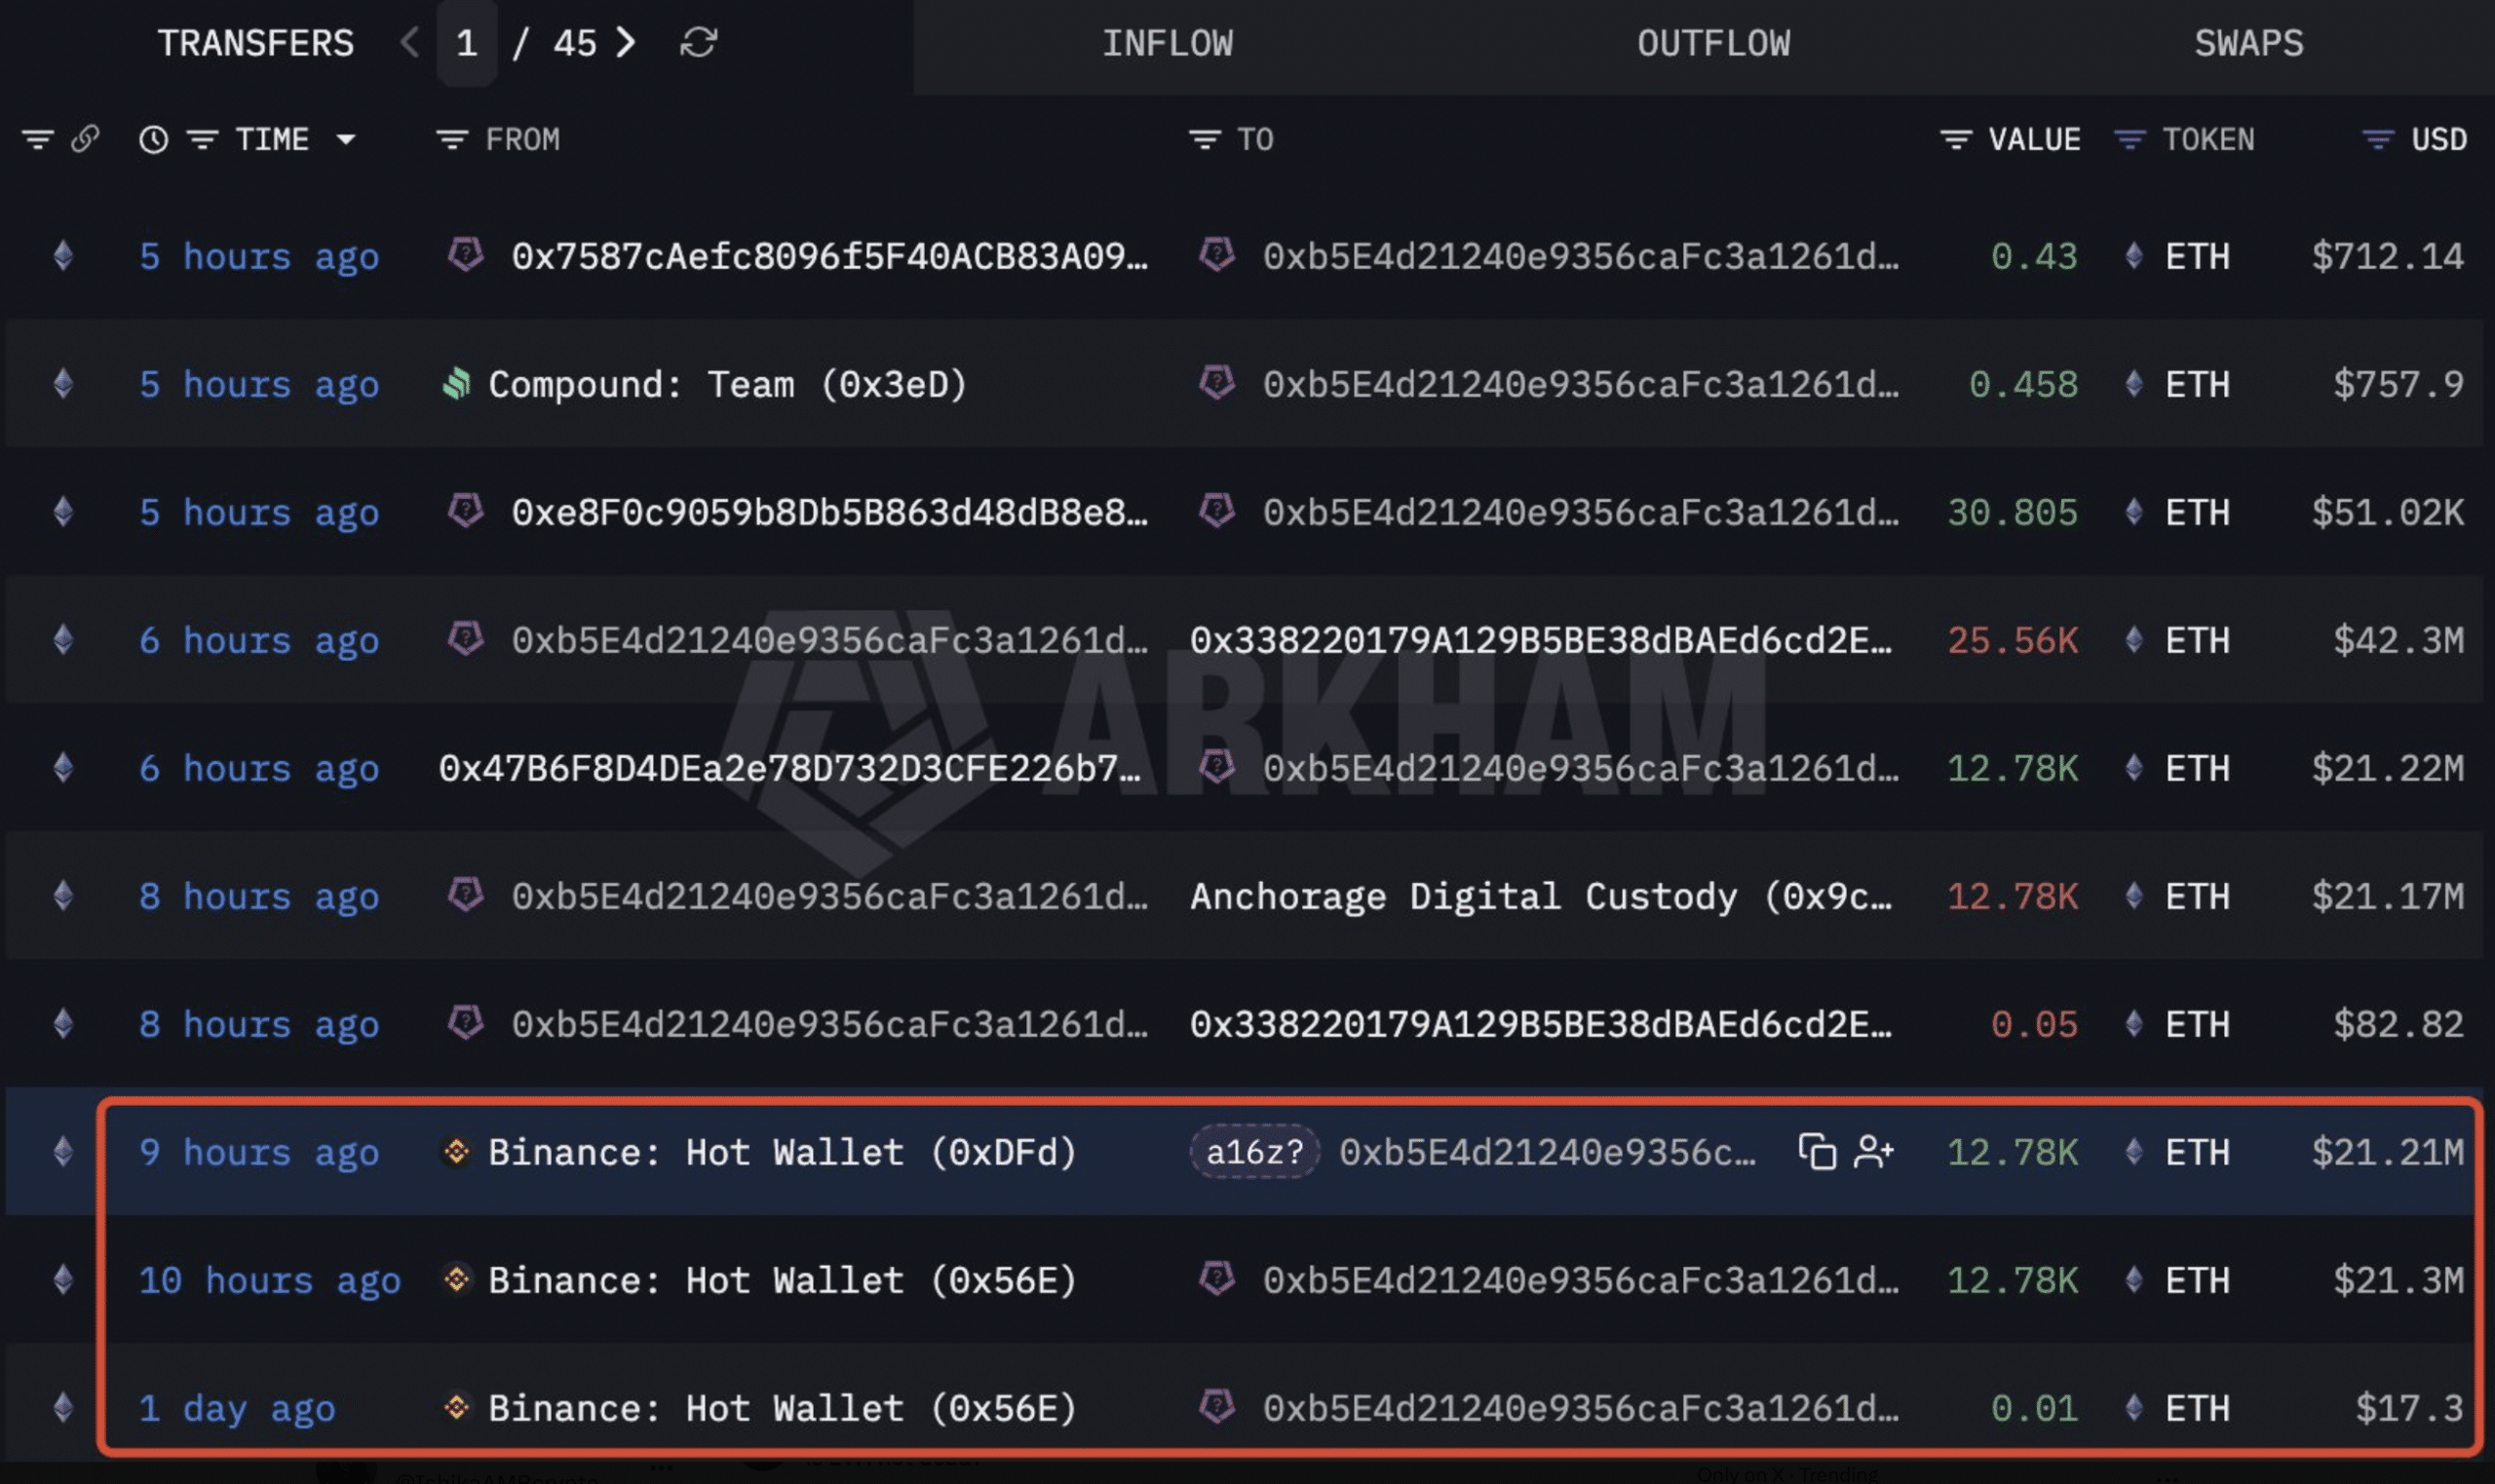The width and height of the screenshot is (2495, 1484).
Task: Add the 9 hours row address as contact
Action: tap(1872, 1151)
